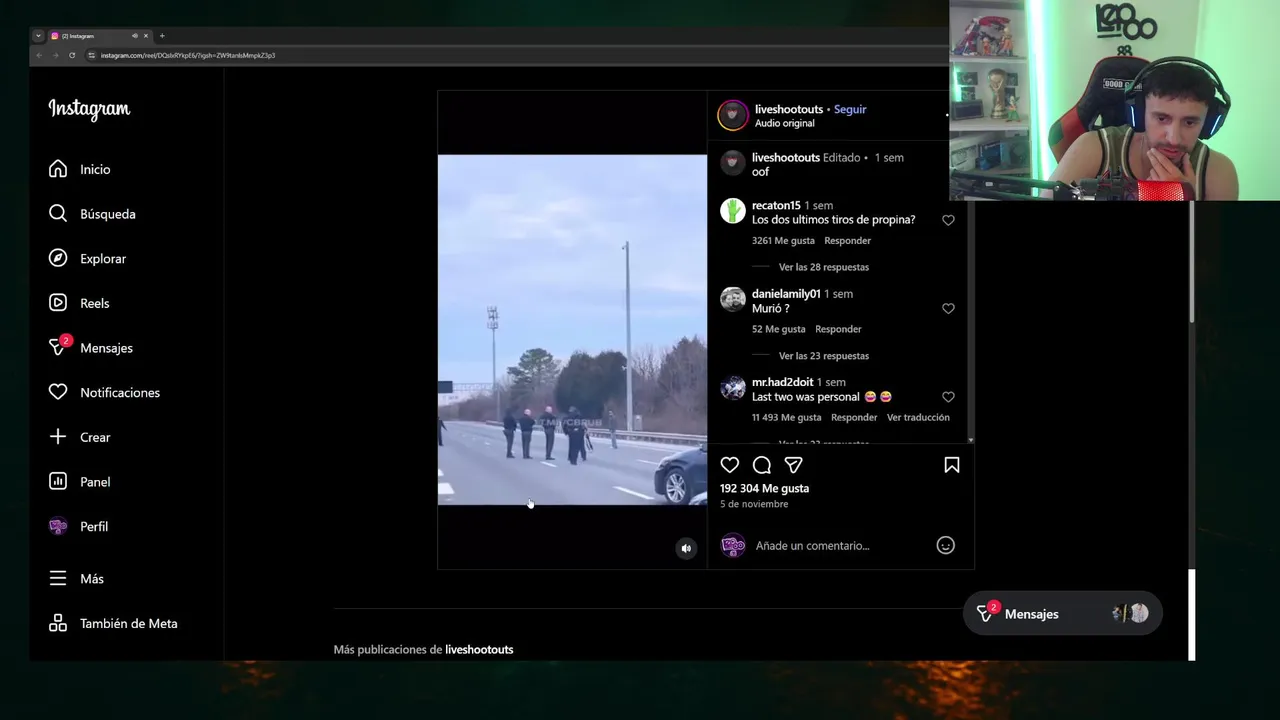This screenshot has height=720, width=1280.
Task: Open the browser tab search dropdown
Action: 38,36
